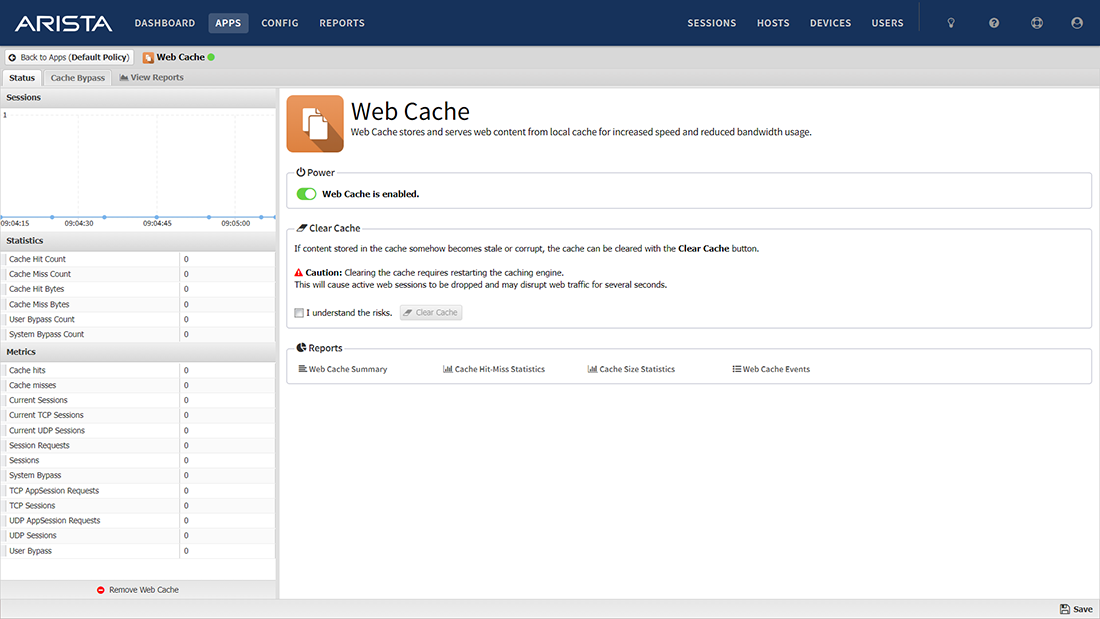
Task: Select the System Bypass metric row
Action: [x=138, y=476]
